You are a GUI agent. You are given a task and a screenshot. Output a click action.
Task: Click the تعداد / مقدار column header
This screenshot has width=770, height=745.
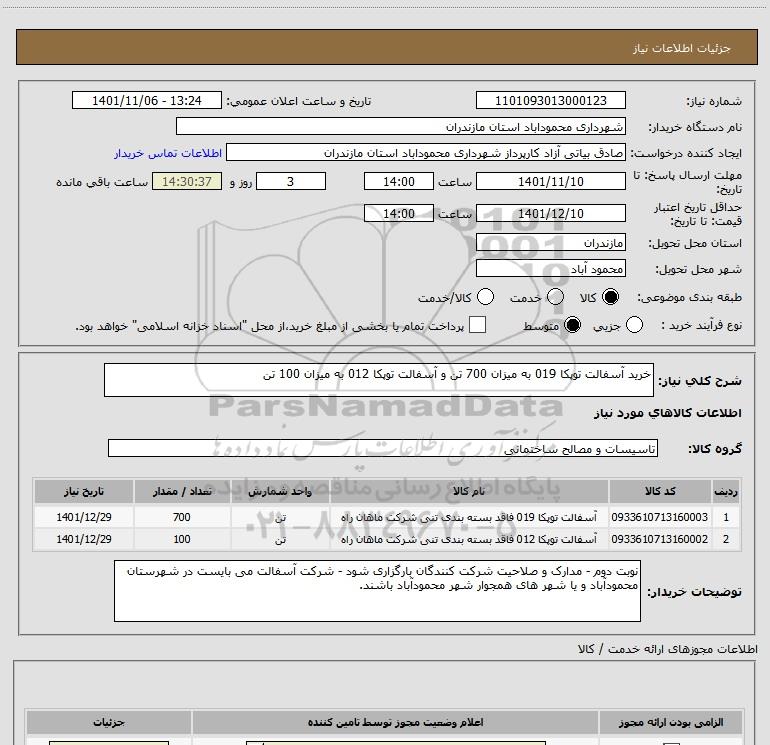click(x=182, y=491)
